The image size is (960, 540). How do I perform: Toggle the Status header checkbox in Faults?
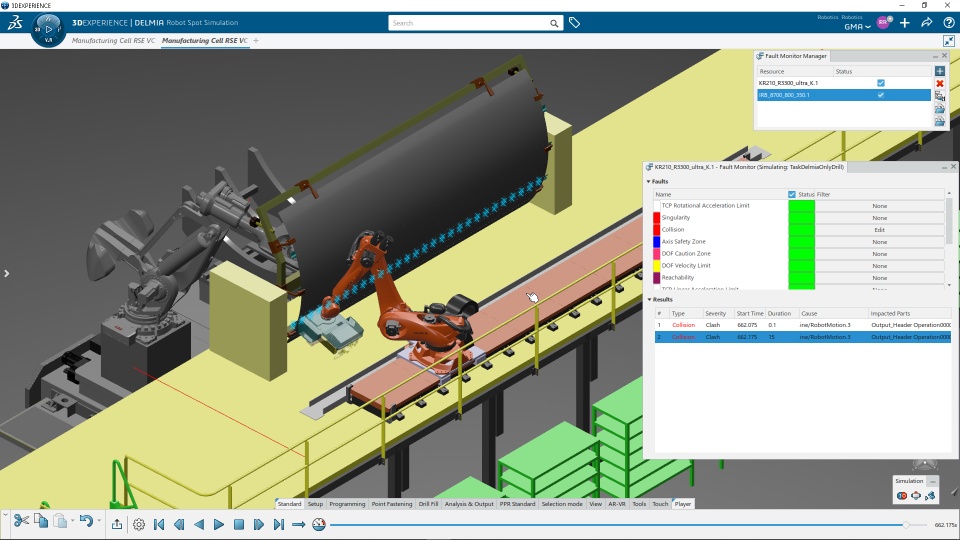(x=792, y=194)
